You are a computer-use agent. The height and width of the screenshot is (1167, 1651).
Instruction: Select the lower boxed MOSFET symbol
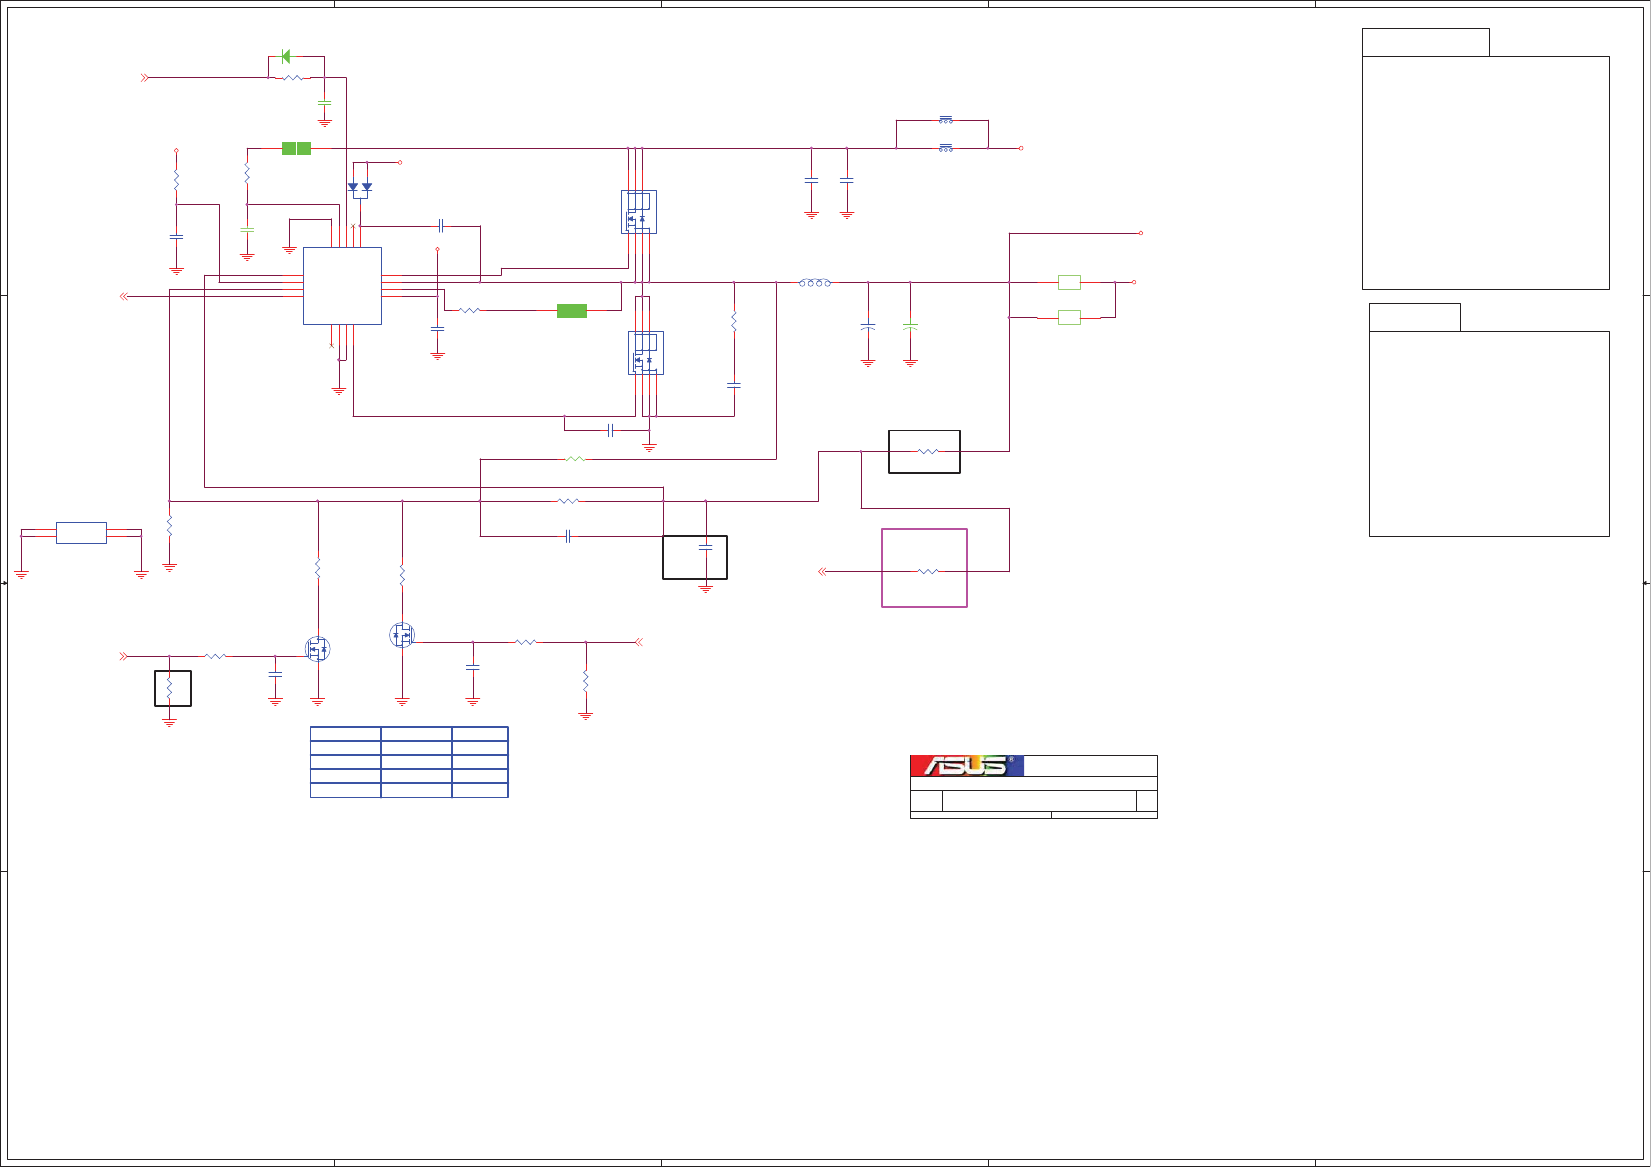pyautogui.click(x=646, y=353)
